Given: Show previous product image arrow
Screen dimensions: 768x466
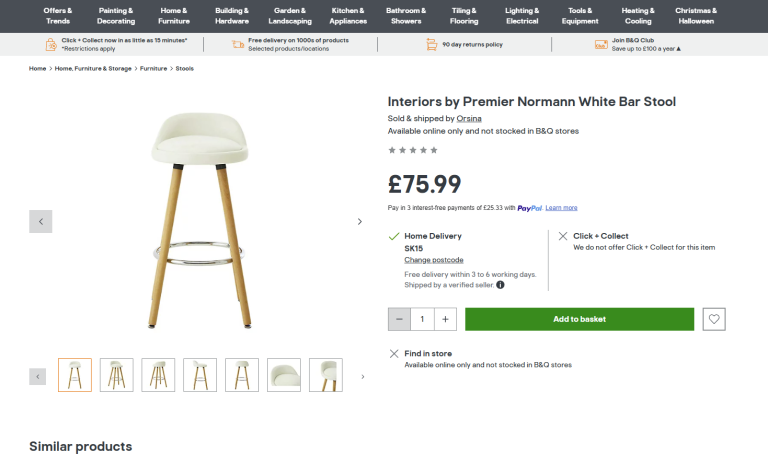Looking at the screenshot, I should 41,221.
